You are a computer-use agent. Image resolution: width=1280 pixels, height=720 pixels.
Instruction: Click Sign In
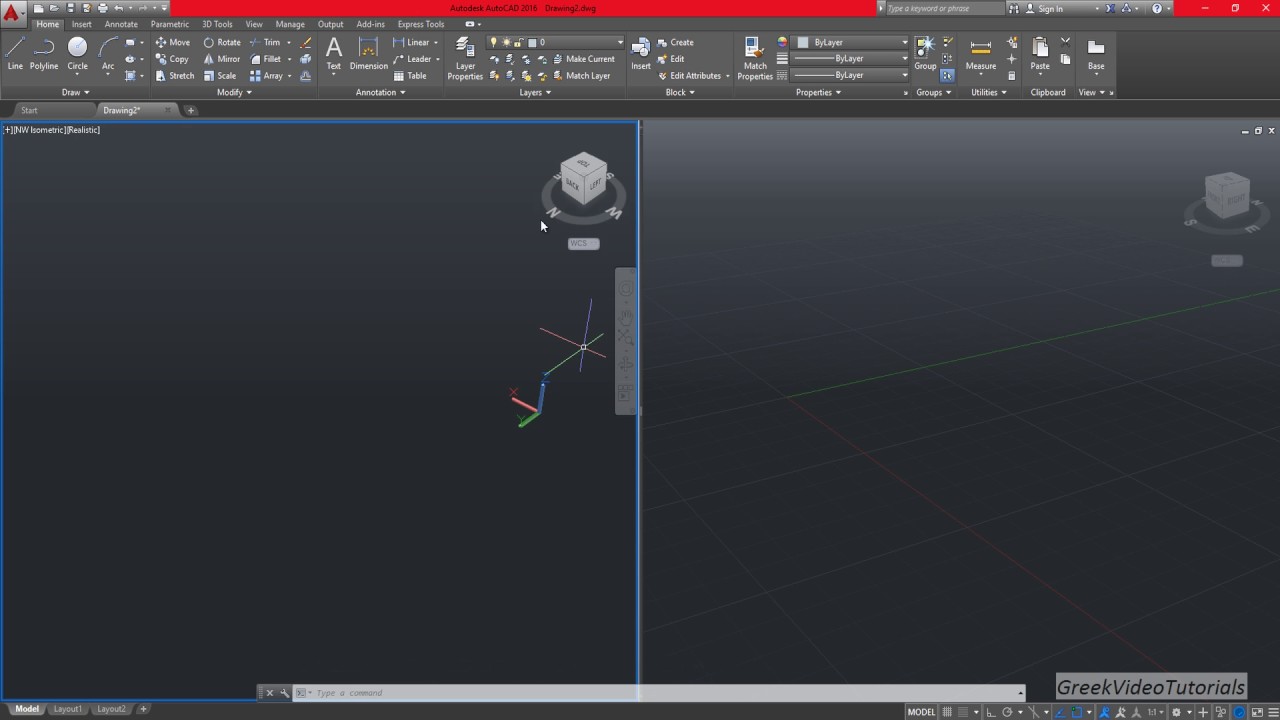1051,8
